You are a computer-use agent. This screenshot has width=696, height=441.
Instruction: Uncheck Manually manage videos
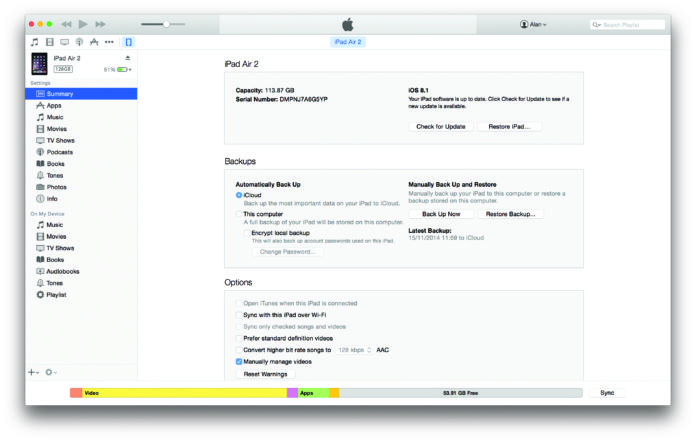(x=239, y=362)
